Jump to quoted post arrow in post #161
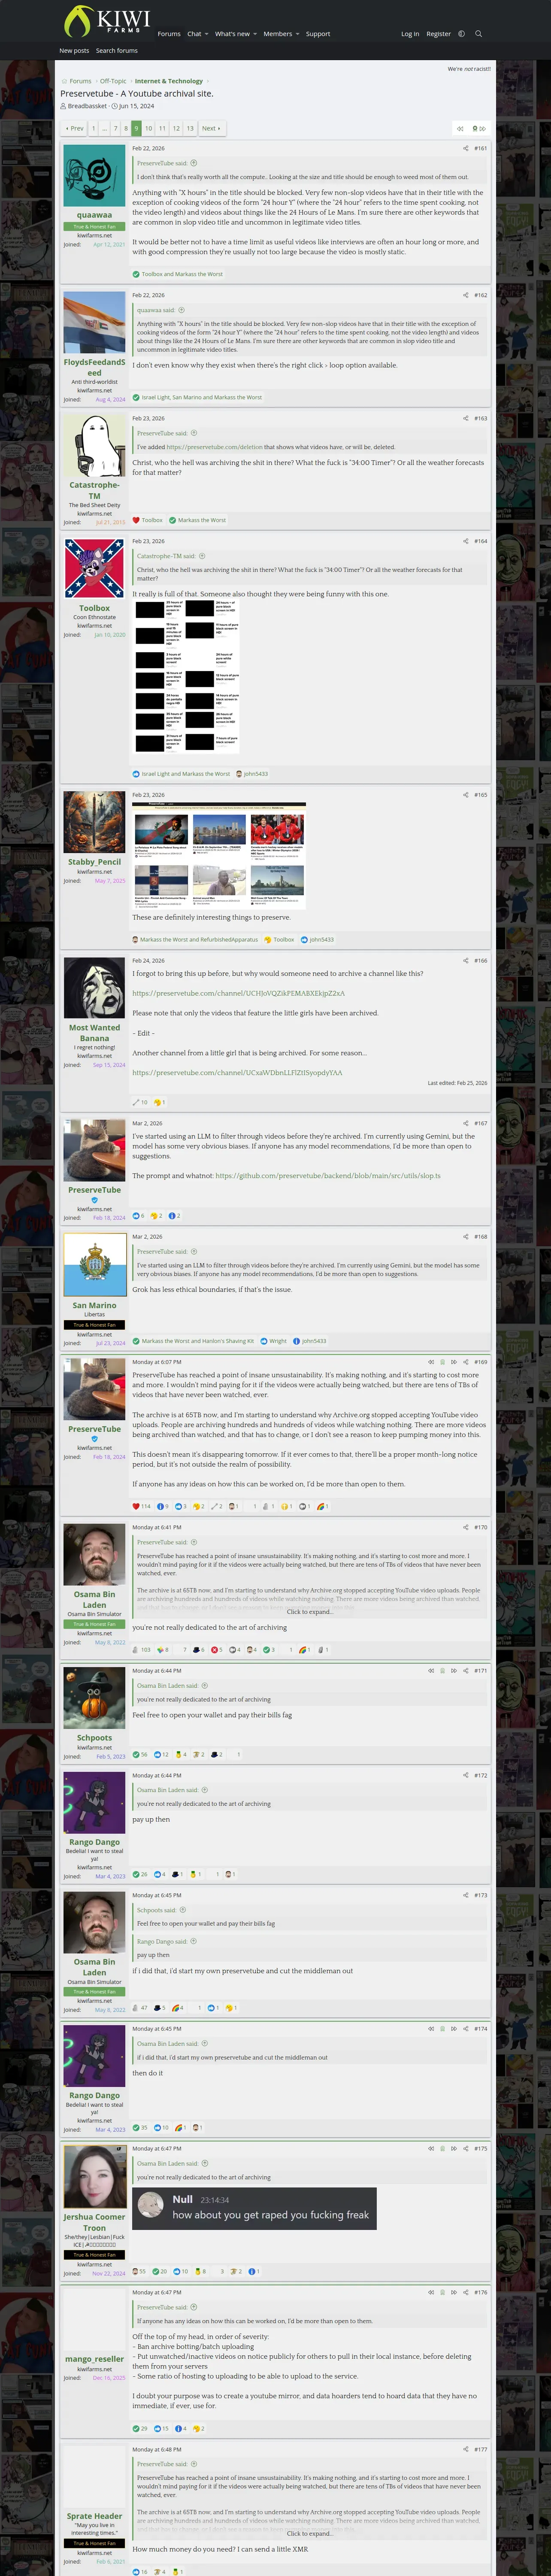The image size is (551, 2576). click(x=194, y=163)
